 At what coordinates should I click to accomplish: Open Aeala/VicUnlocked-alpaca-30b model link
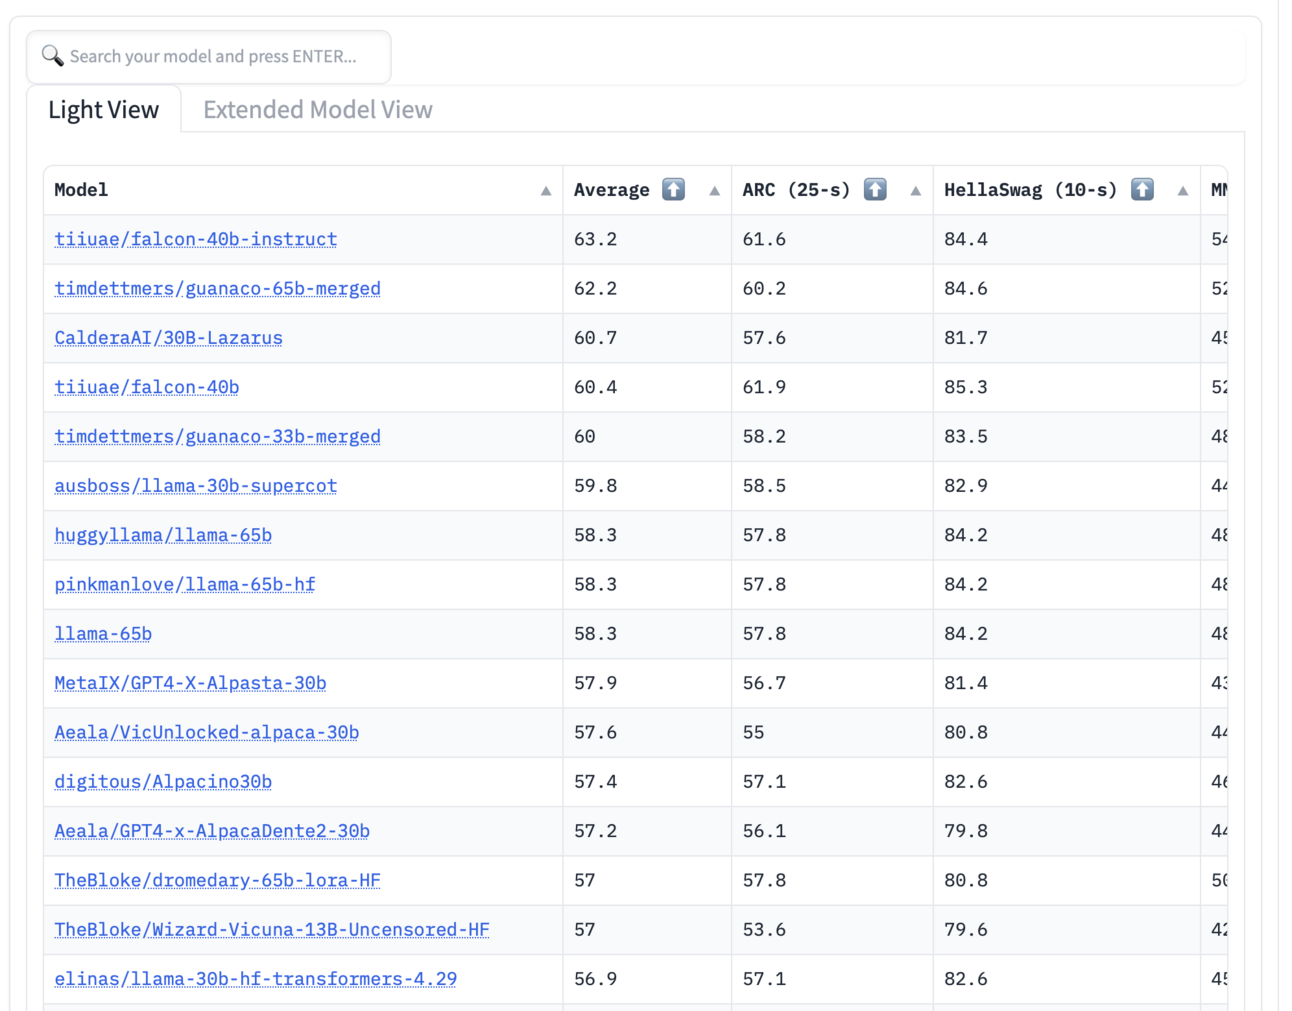point(207,732)
